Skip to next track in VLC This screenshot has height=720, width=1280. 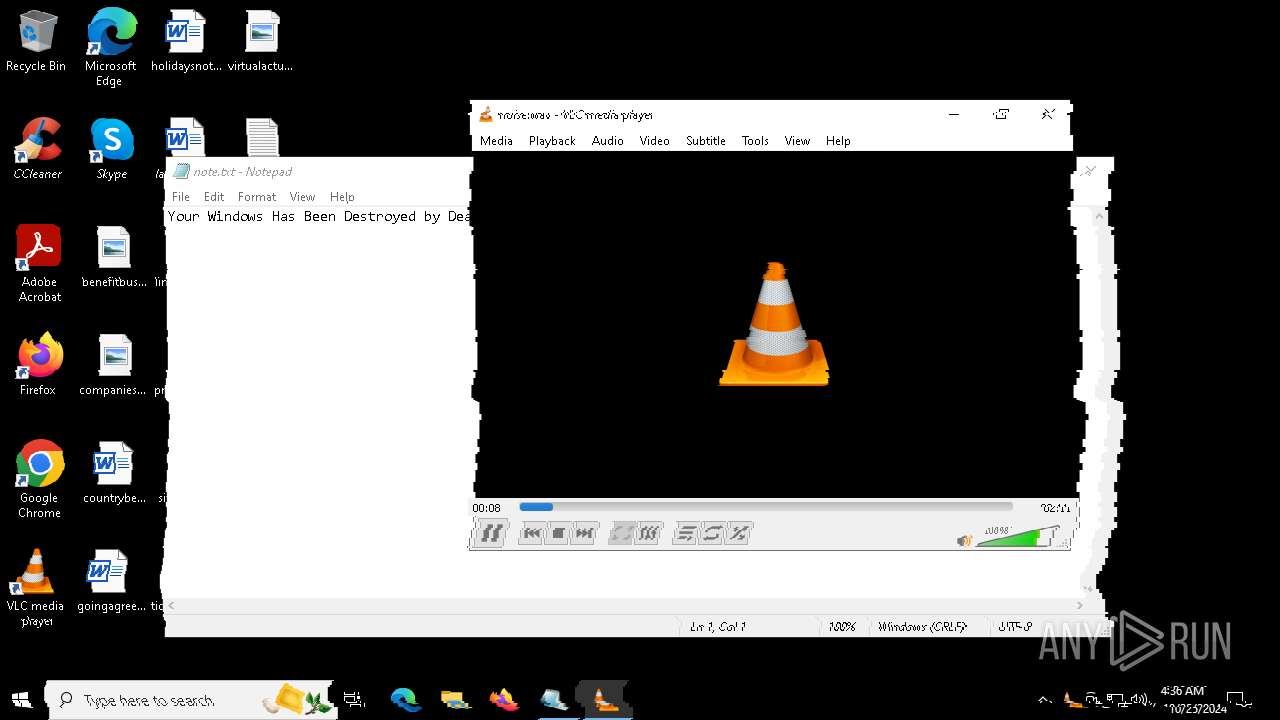585,533
